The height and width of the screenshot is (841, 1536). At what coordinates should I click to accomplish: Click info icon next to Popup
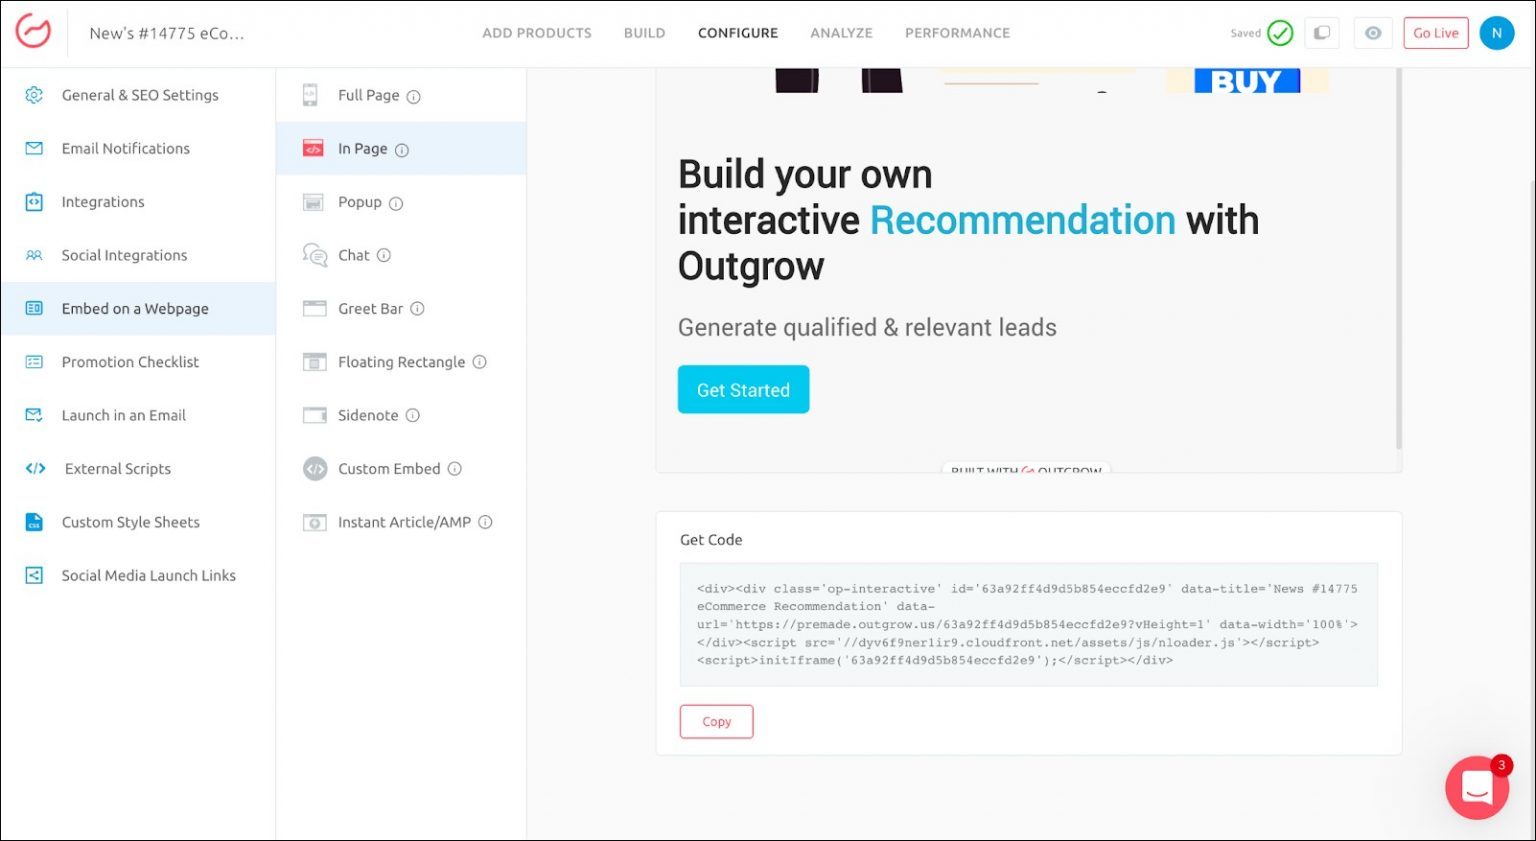(396, 203)
